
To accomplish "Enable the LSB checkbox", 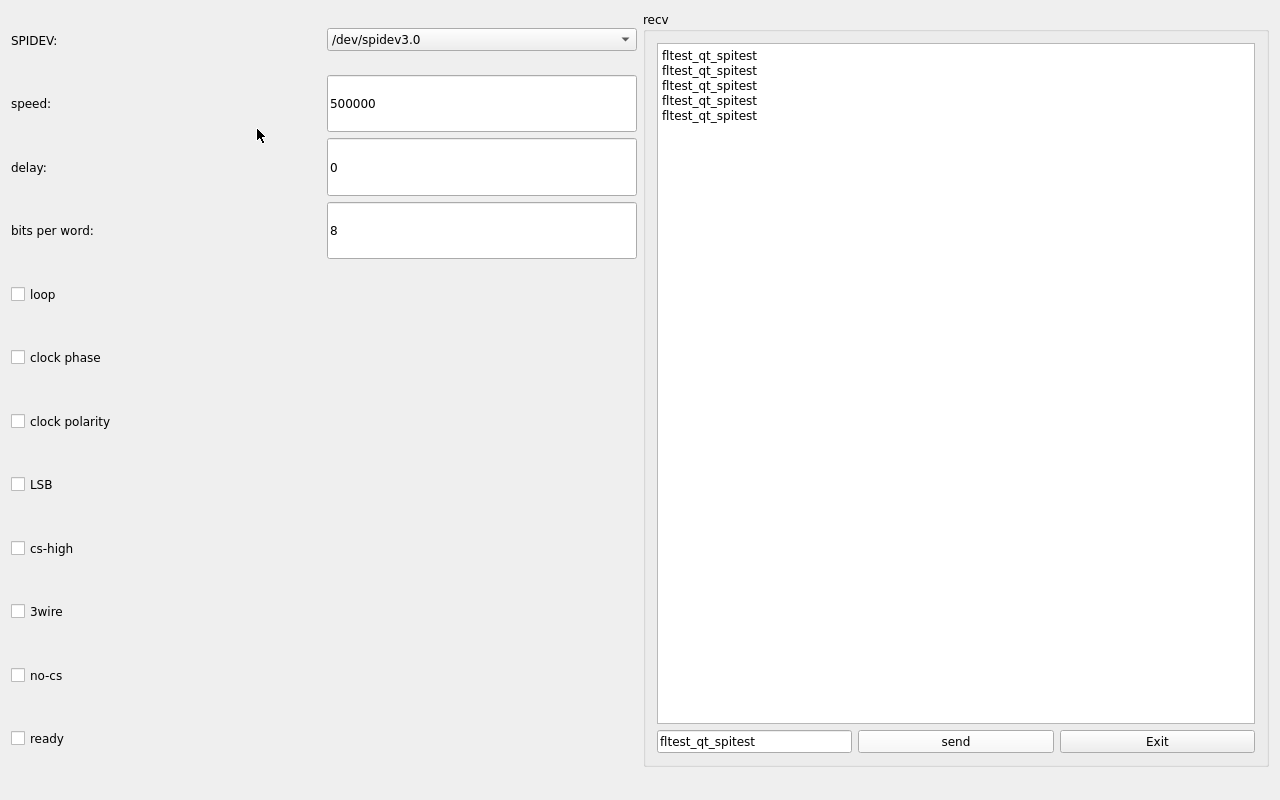I will 18,485.
